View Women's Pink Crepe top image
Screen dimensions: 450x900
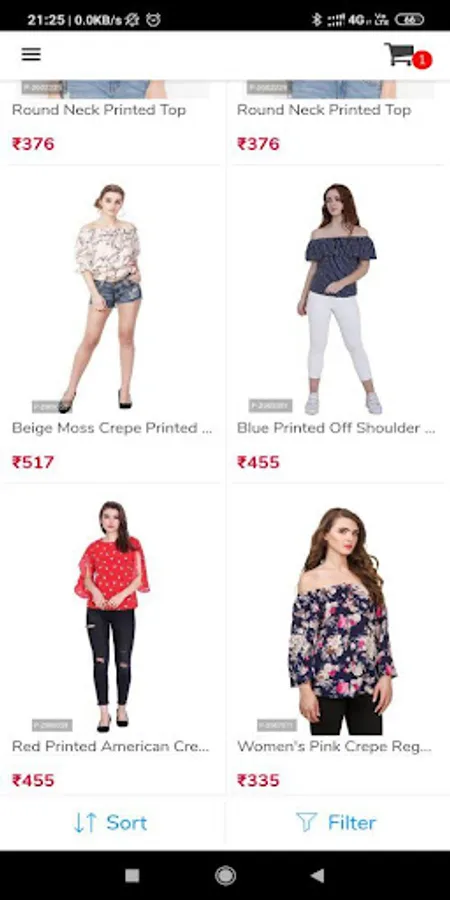click(x=342, y=620)
